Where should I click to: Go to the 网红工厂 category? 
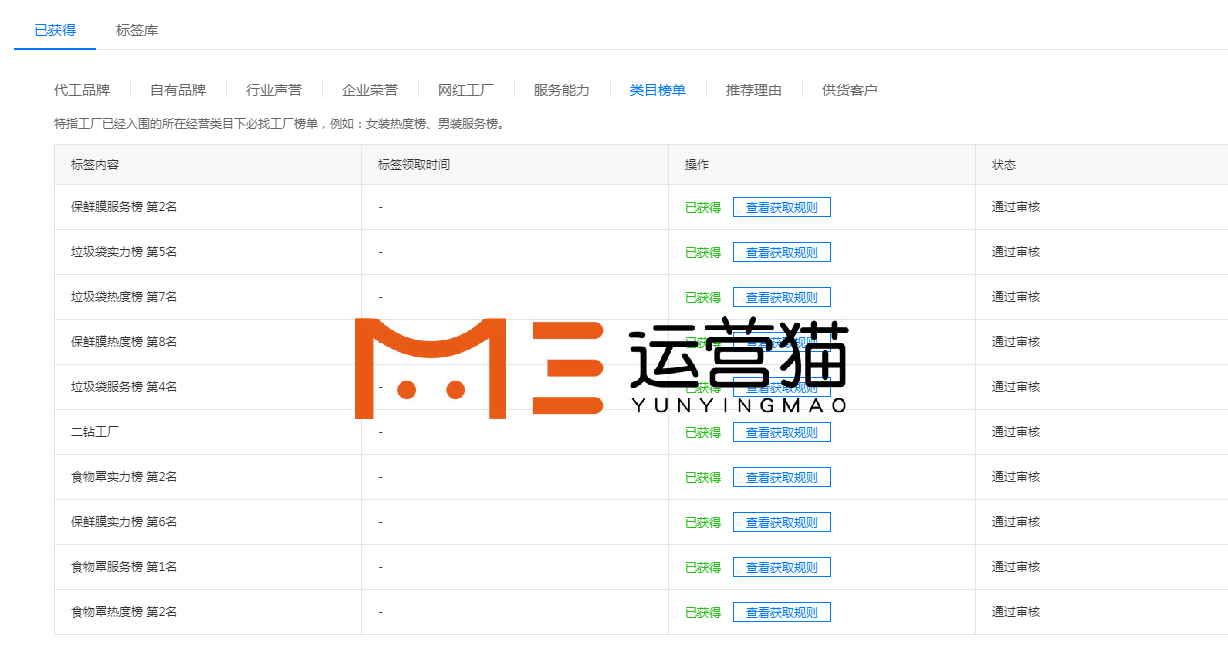pos(466,90)
